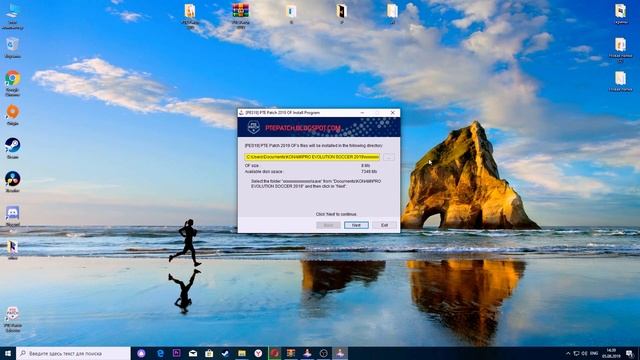
Task: Open the Mail app from taskbar
Action: [193, 353]
